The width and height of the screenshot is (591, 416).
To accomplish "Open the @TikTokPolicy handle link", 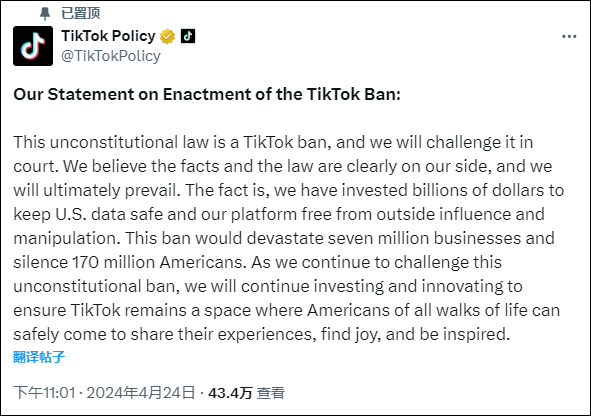I will point(111,56).
